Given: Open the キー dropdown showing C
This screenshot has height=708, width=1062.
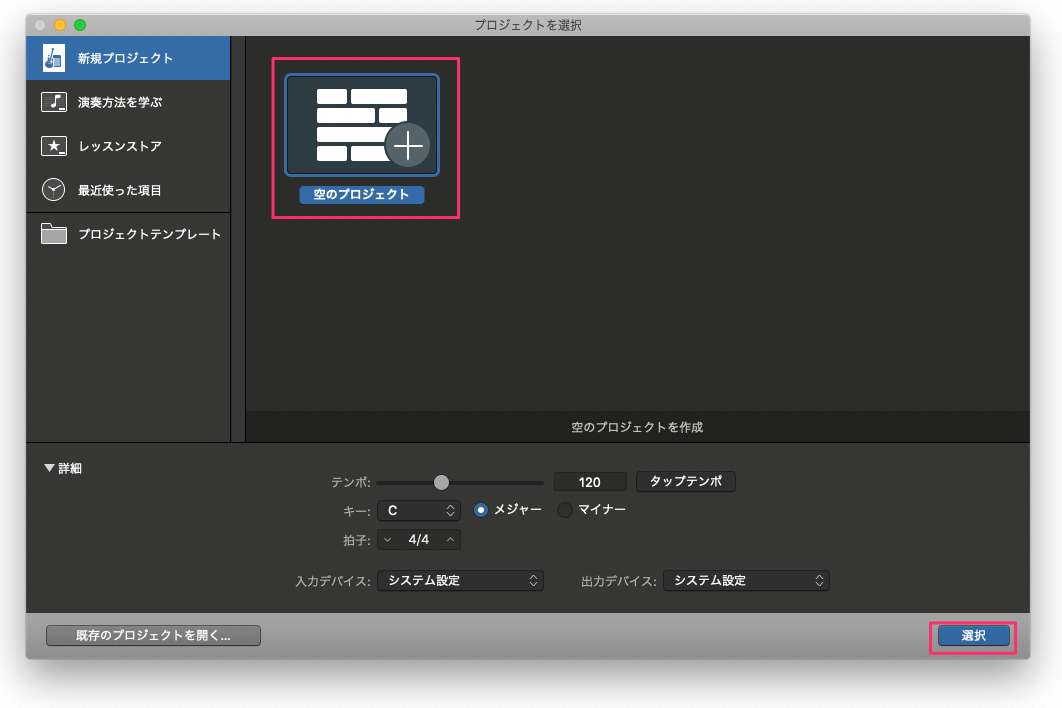Looking at the screenshot, I should [x=418, y=510].
